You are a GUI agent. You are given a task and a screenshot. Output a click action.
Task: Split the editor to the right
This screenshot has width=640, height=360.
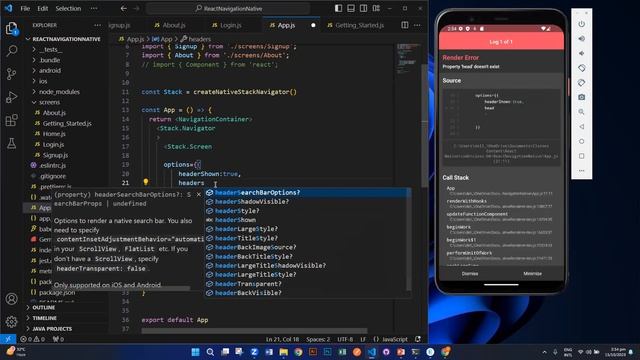pos(404,25)
